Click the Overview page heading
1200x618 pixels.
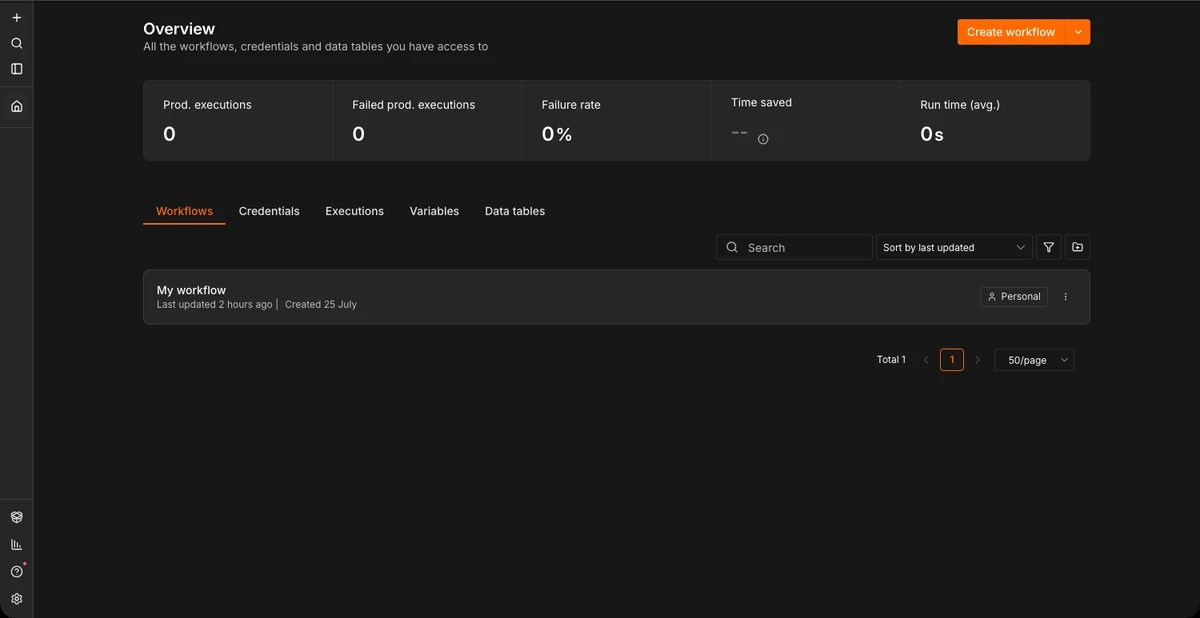pyautogui.click(x=179, y=29)
